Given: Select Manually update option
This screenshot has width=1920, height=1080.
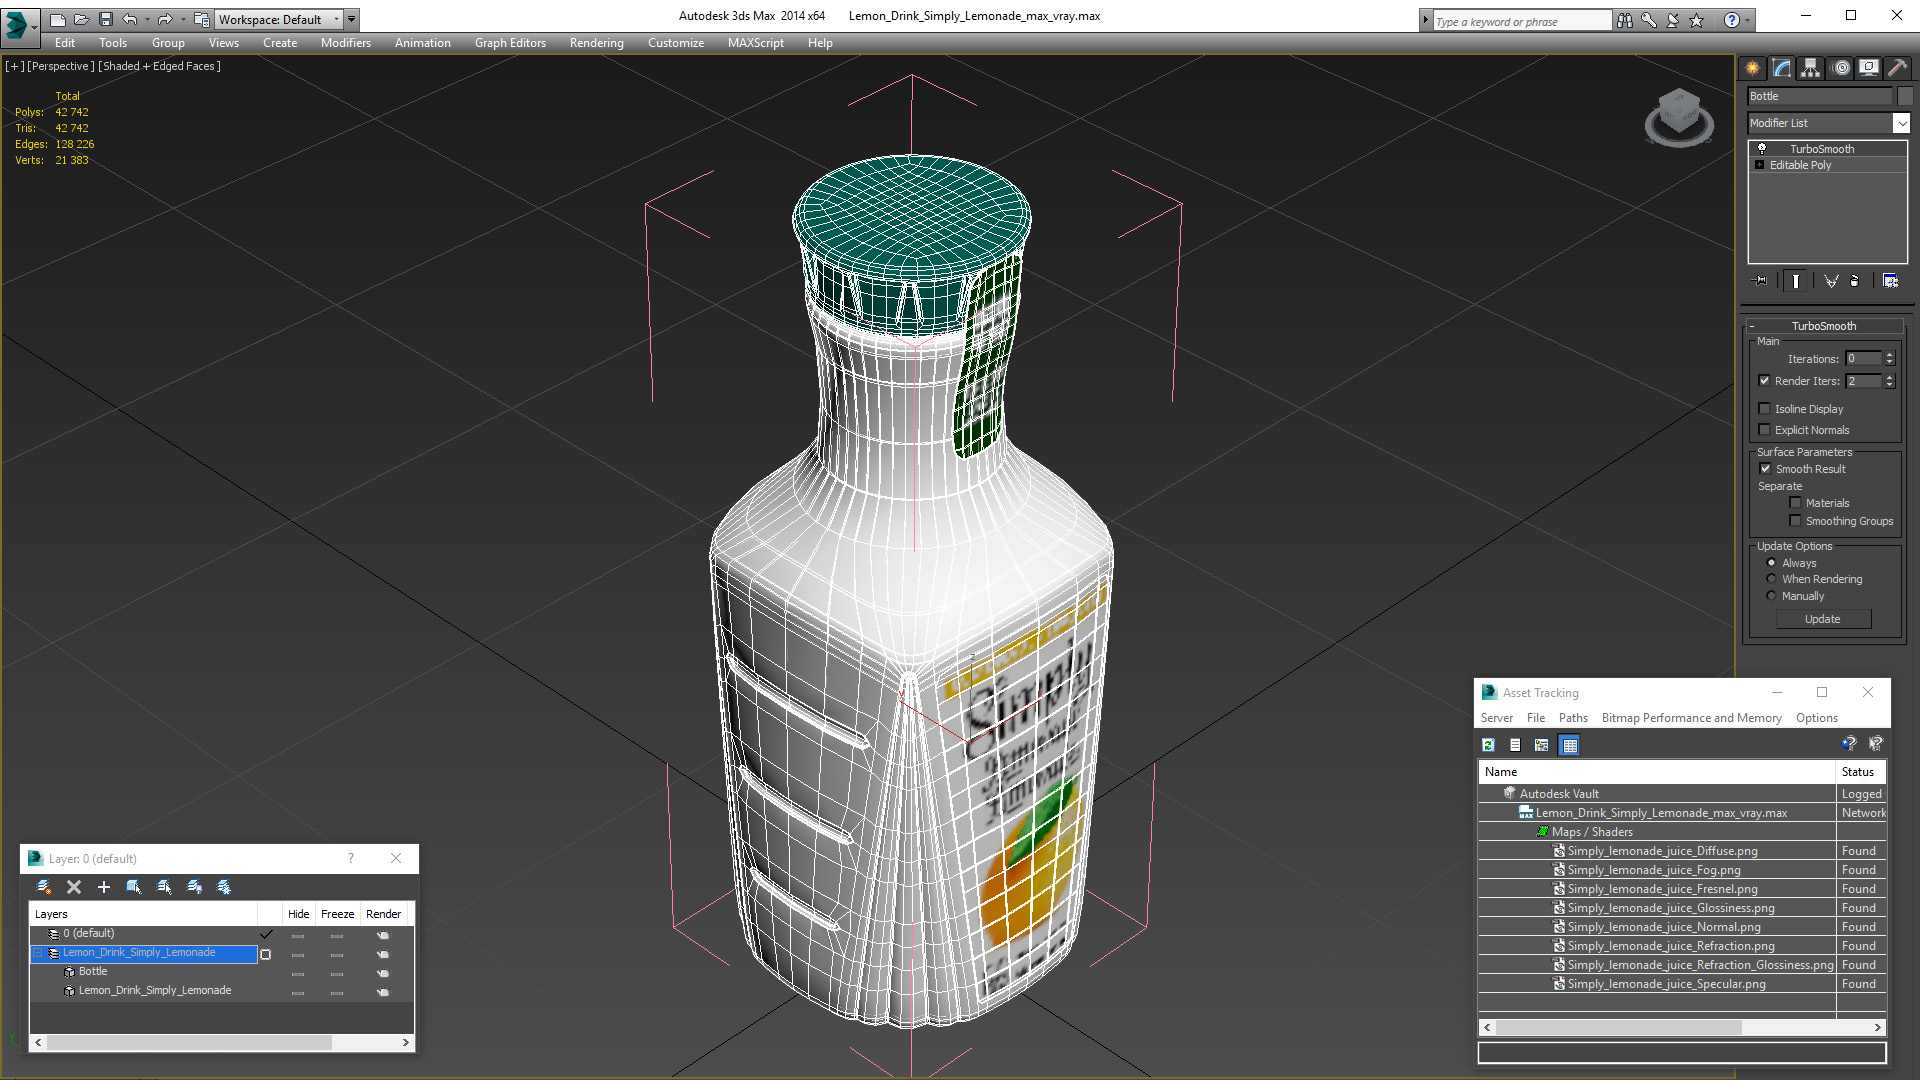Looking at the screenshot, I should tap(1771, 596).
